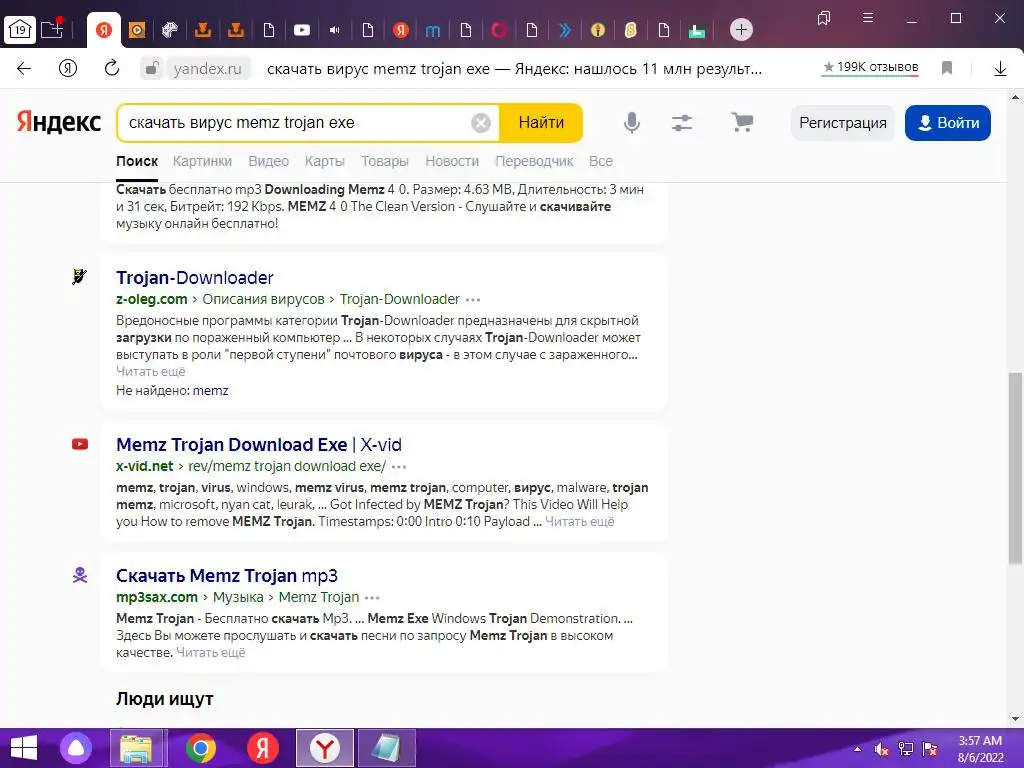The width and height of the screenshot is (1024, 768).
Task: Click the Яндекс logo
Action: [59, 122]
